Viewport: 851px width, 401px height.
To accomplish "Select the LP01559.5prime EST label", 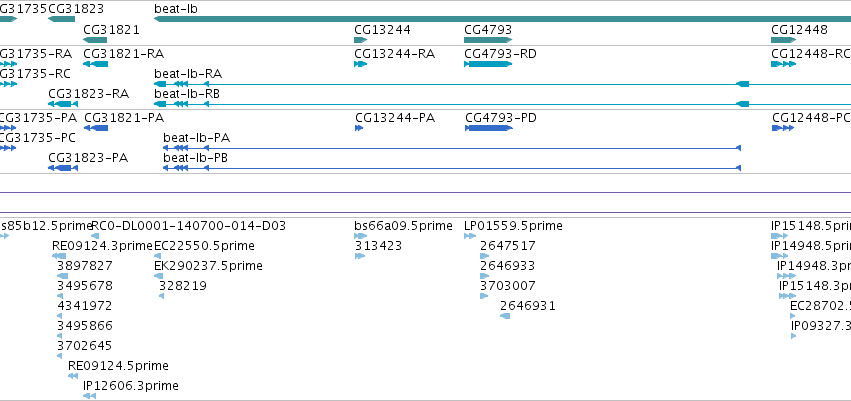I will (513, 226).
